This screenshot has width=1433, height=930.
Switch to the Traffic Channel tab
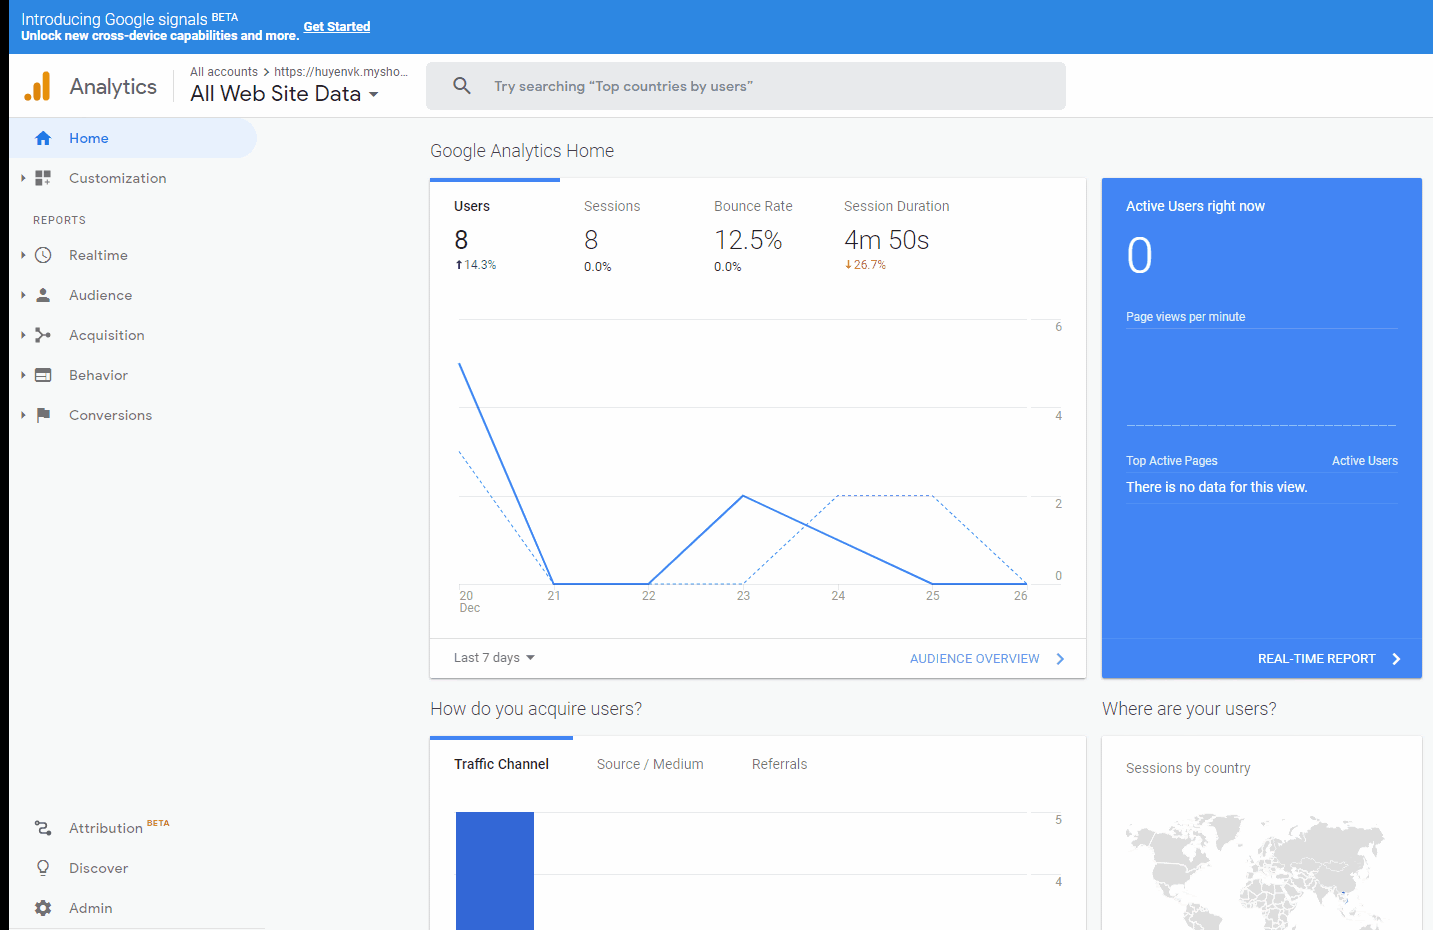pos(501,764)
